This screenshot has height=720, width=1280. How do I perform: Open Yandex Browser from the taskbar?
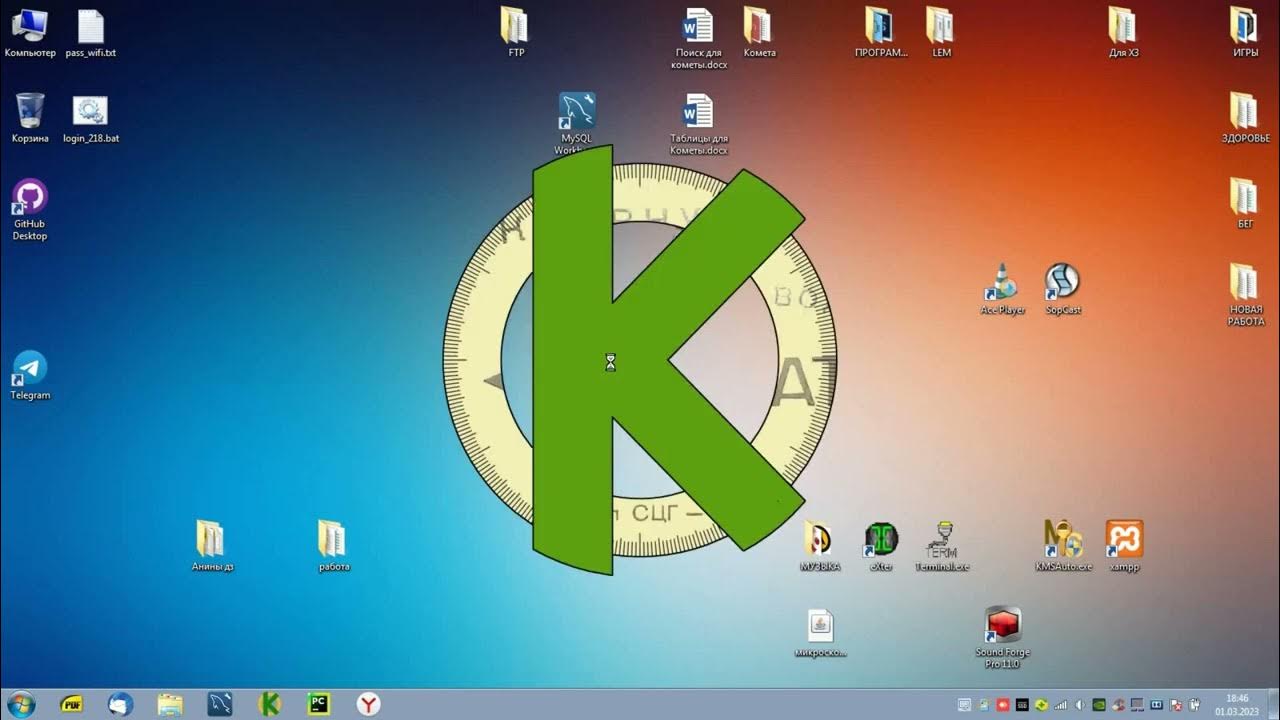pyautogui.click(x=369, y=704)
